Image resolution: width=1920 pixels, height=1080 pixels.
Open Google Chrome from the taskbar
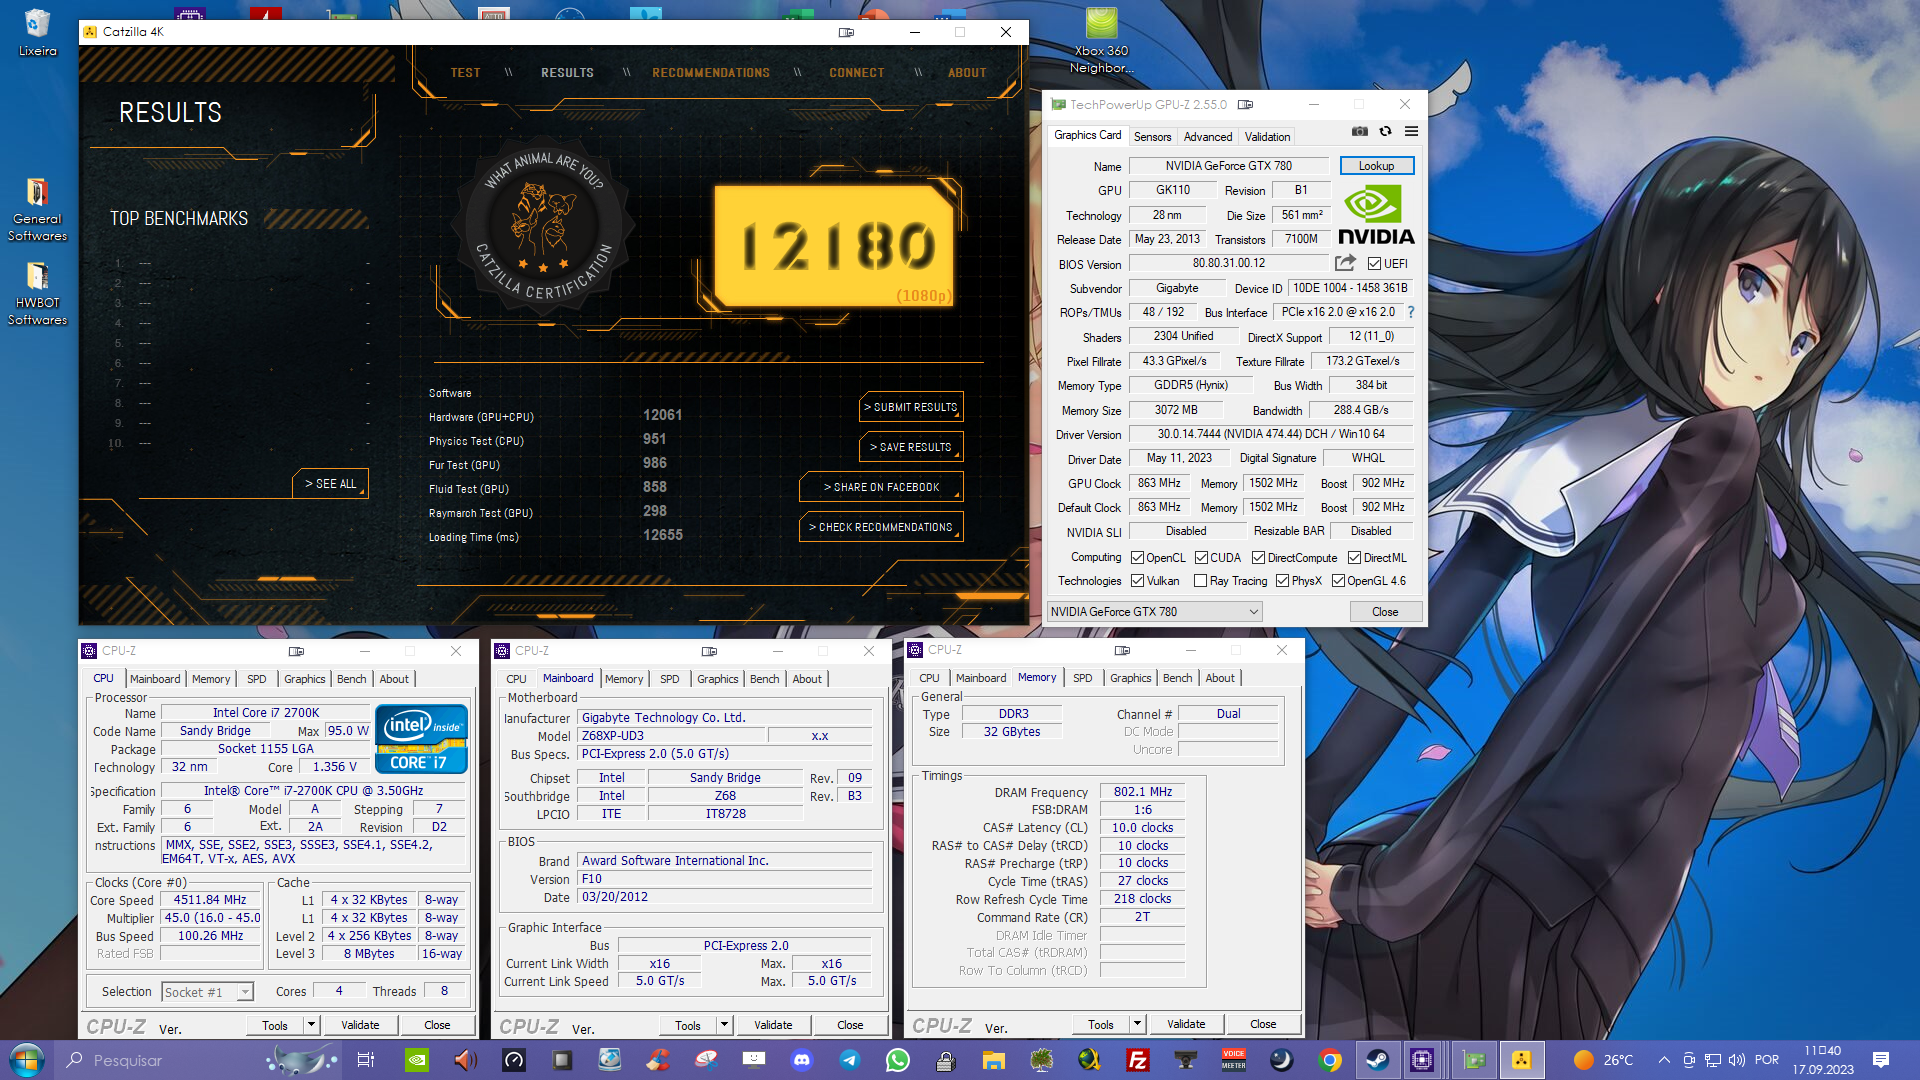1329,1060
